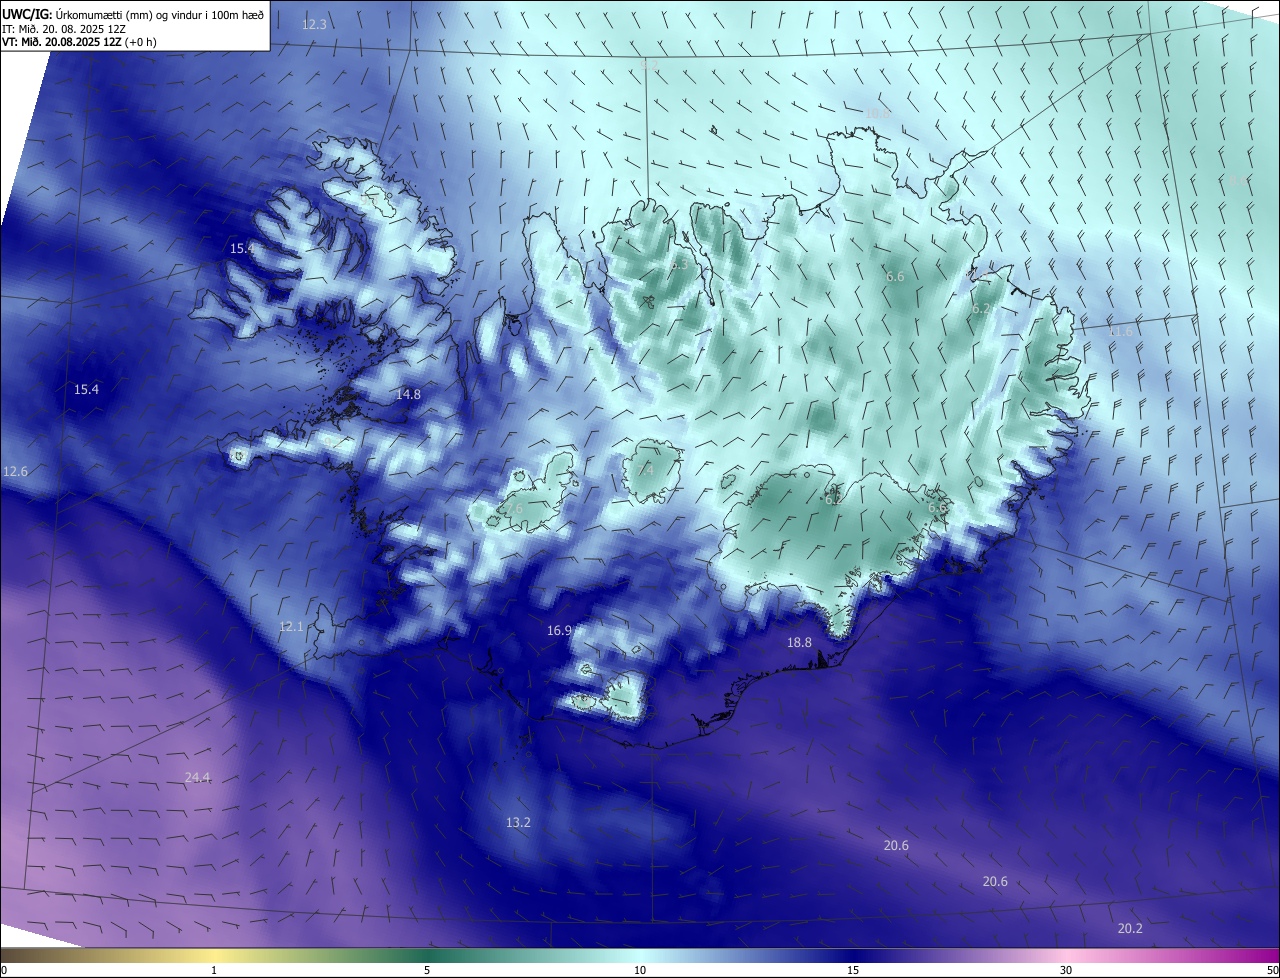Viewport: 1280px width, 978px height.
Task: Click the 24.4 value label
Action: coord(197,778)
